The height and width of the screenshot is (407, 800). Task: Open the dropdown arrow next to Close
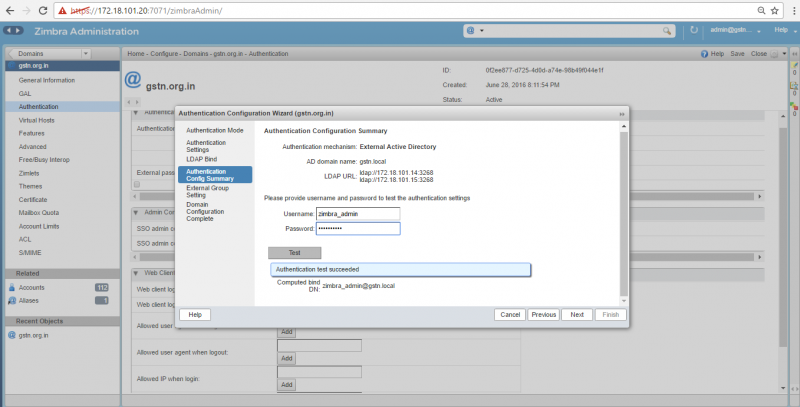coord(784,54)
